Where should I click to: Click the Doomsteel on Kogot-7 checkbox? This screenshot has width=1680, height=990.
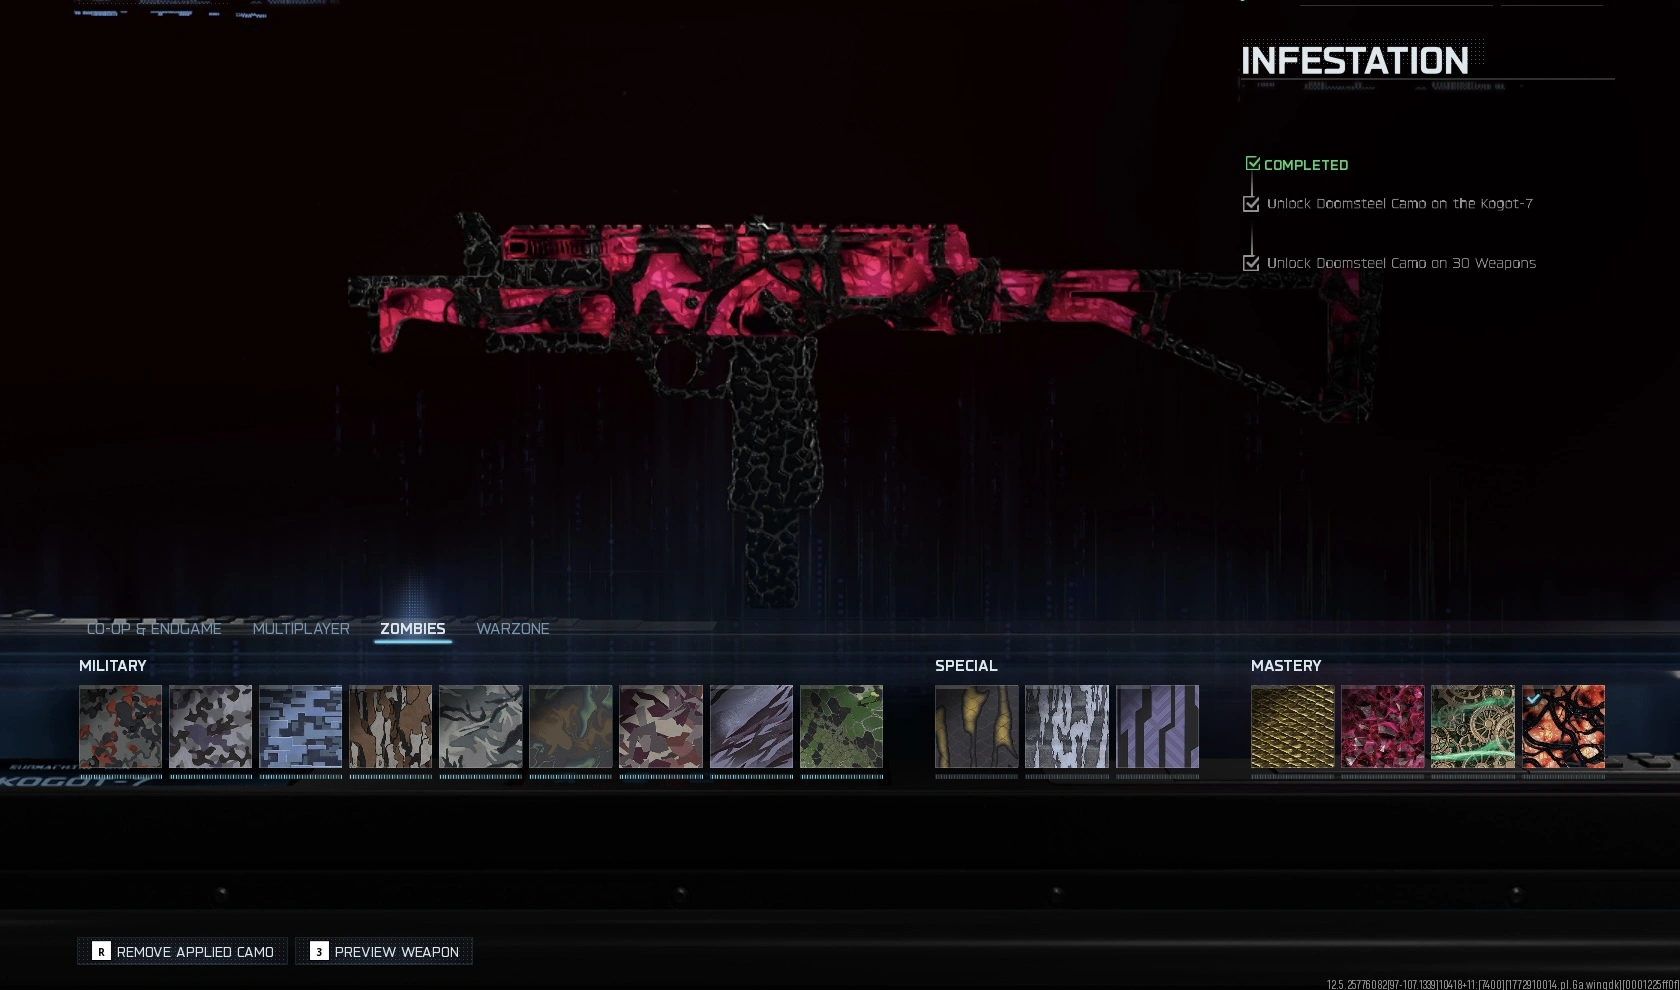1251,204
